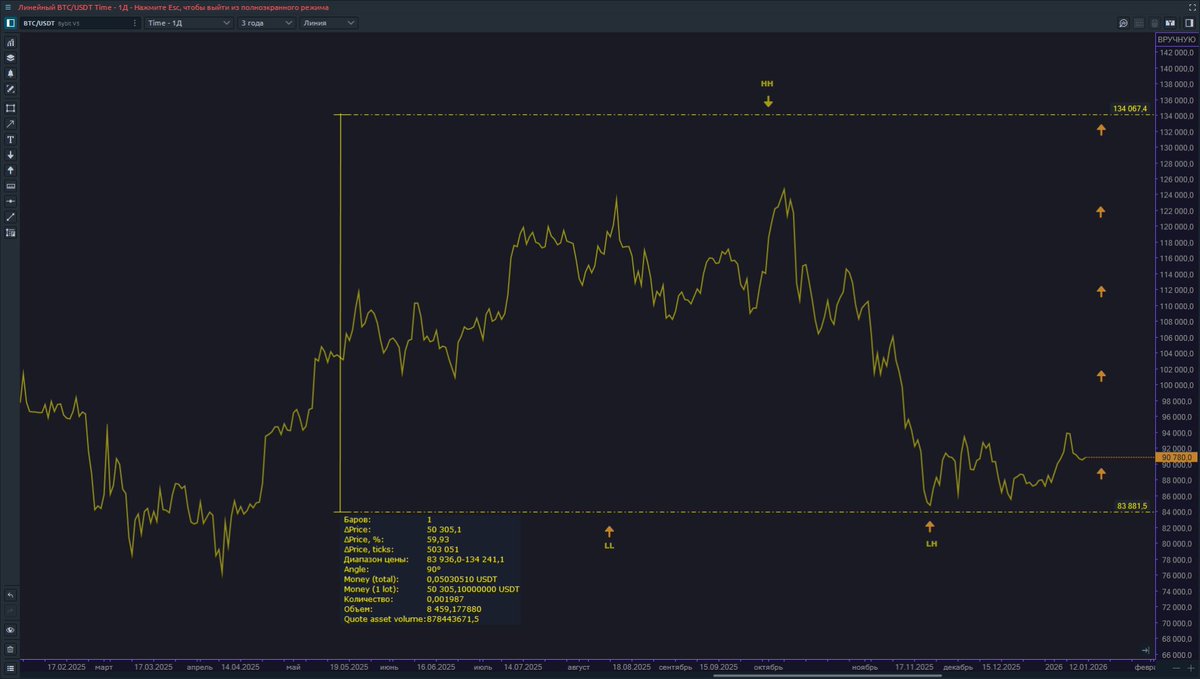
Task: Click the 12.01.2026 date on time axis
Action: tap(1087, 666)
